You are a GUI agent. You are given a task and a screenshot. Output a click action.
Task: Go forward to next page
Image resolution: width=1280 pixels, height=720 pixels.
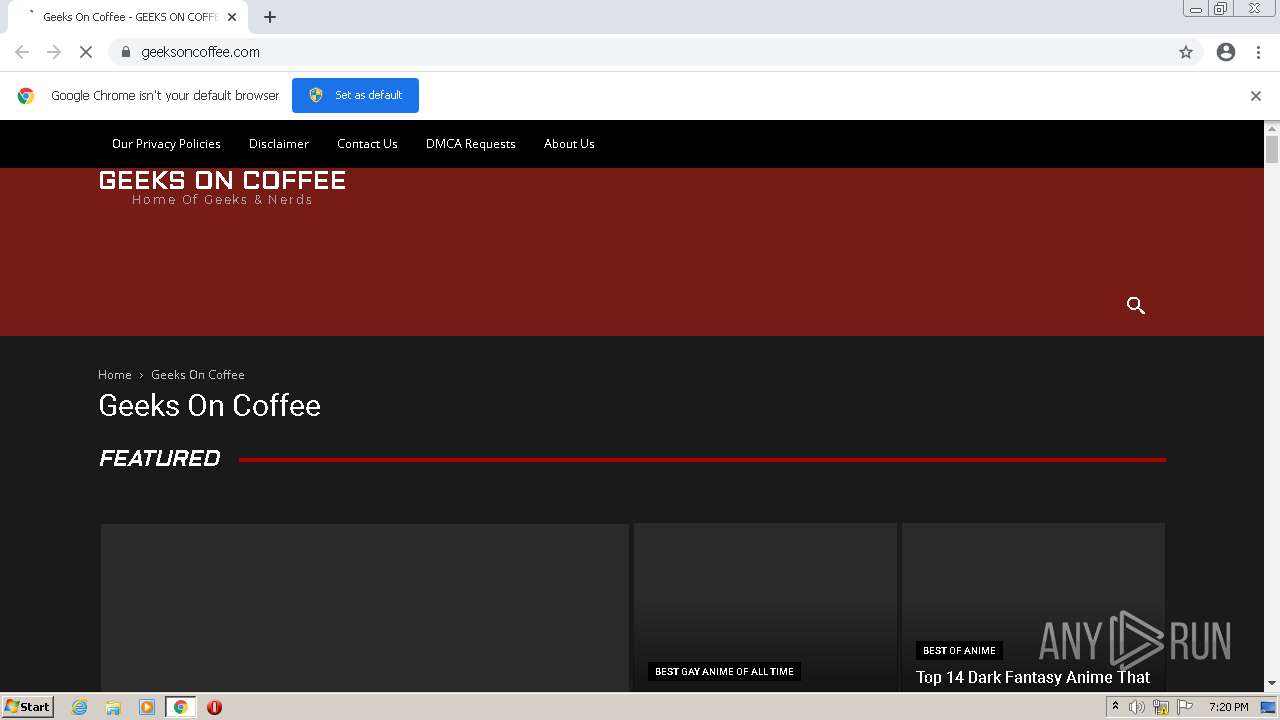point(54,52)
